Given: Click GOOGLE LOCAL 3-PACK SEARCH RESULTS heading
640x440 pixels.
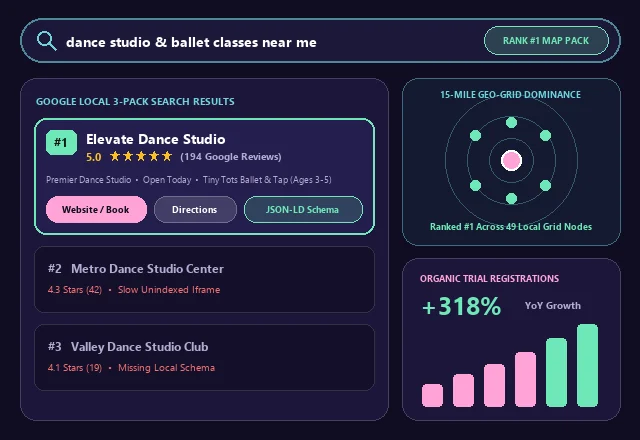Looking at the screenshot, I should [135, 102].
